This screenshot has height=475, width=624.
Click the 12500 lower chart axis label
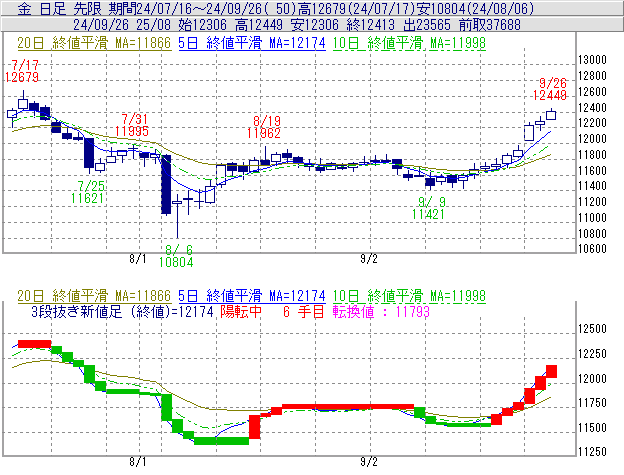[x=592, y=329]
